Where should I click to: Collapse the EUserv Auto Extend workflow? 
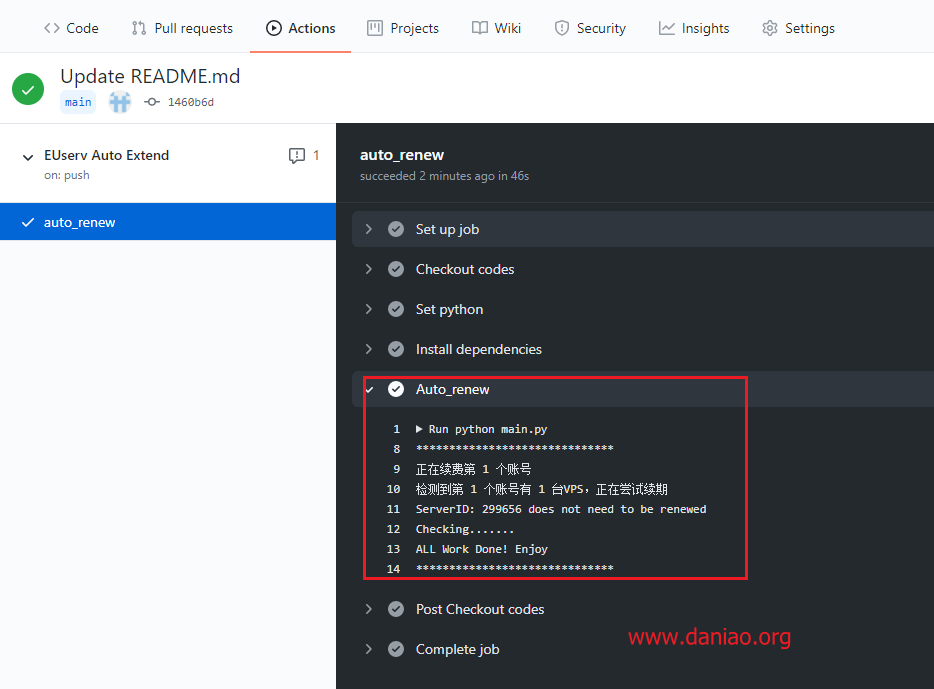tap(27, 157)
